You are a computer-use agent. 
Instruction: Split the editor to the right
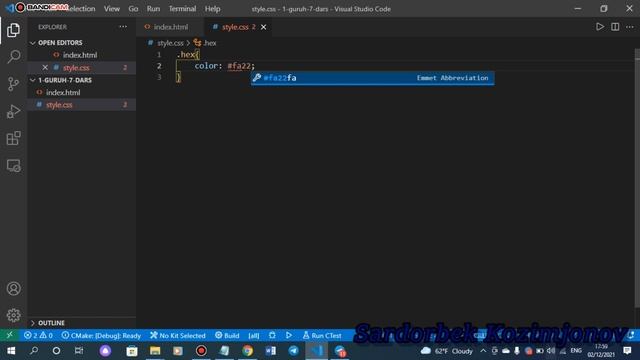coord(615,27)
